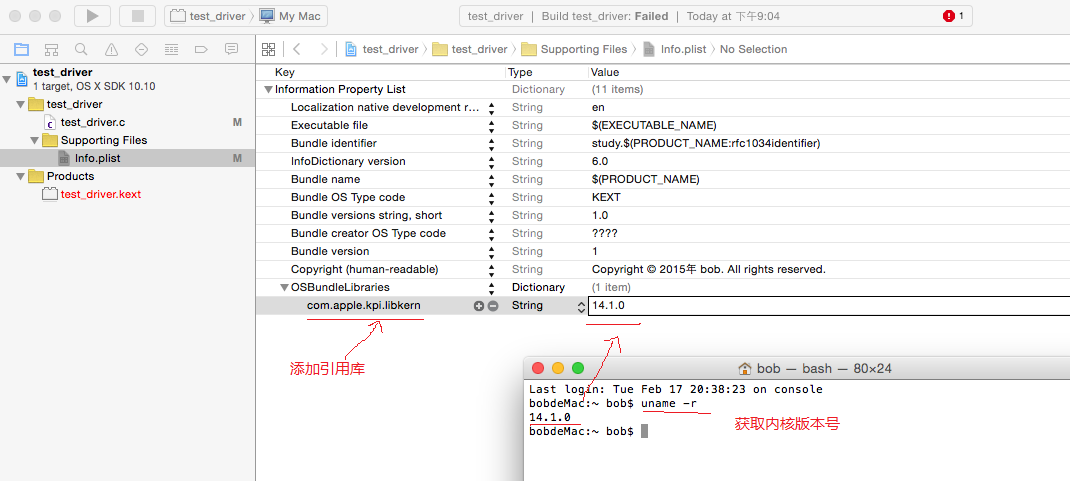Click the InfoDictionary version row

663,162
